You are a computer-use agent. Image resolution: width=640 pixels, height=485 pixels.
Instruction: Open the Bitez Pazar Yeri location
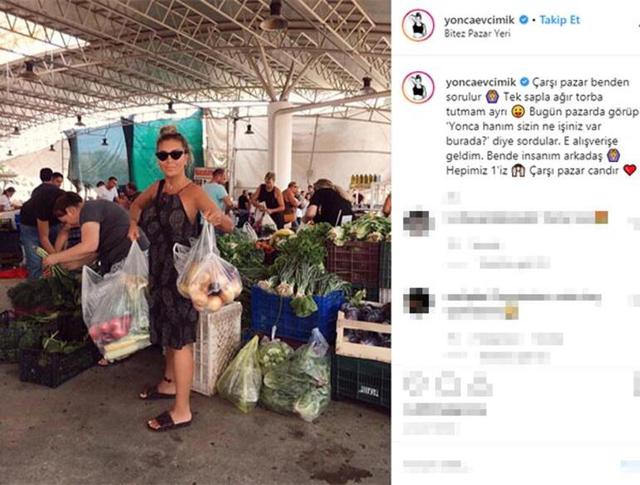pos(477,33)
